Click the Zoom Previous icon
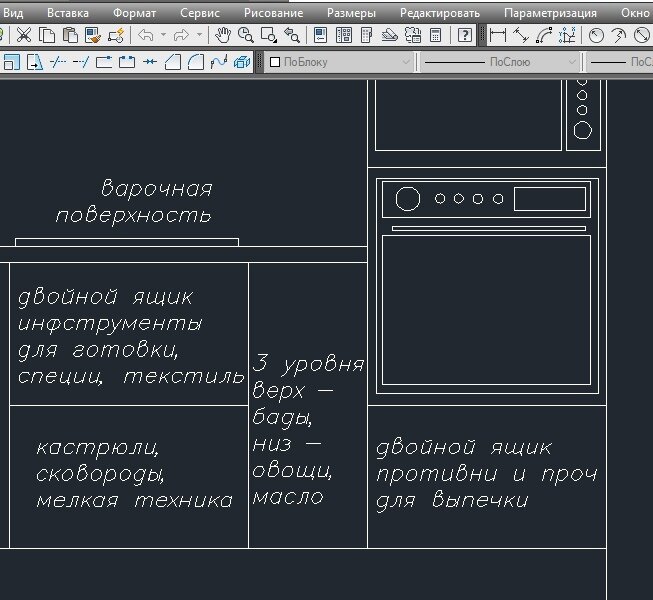 click(292, 35)
